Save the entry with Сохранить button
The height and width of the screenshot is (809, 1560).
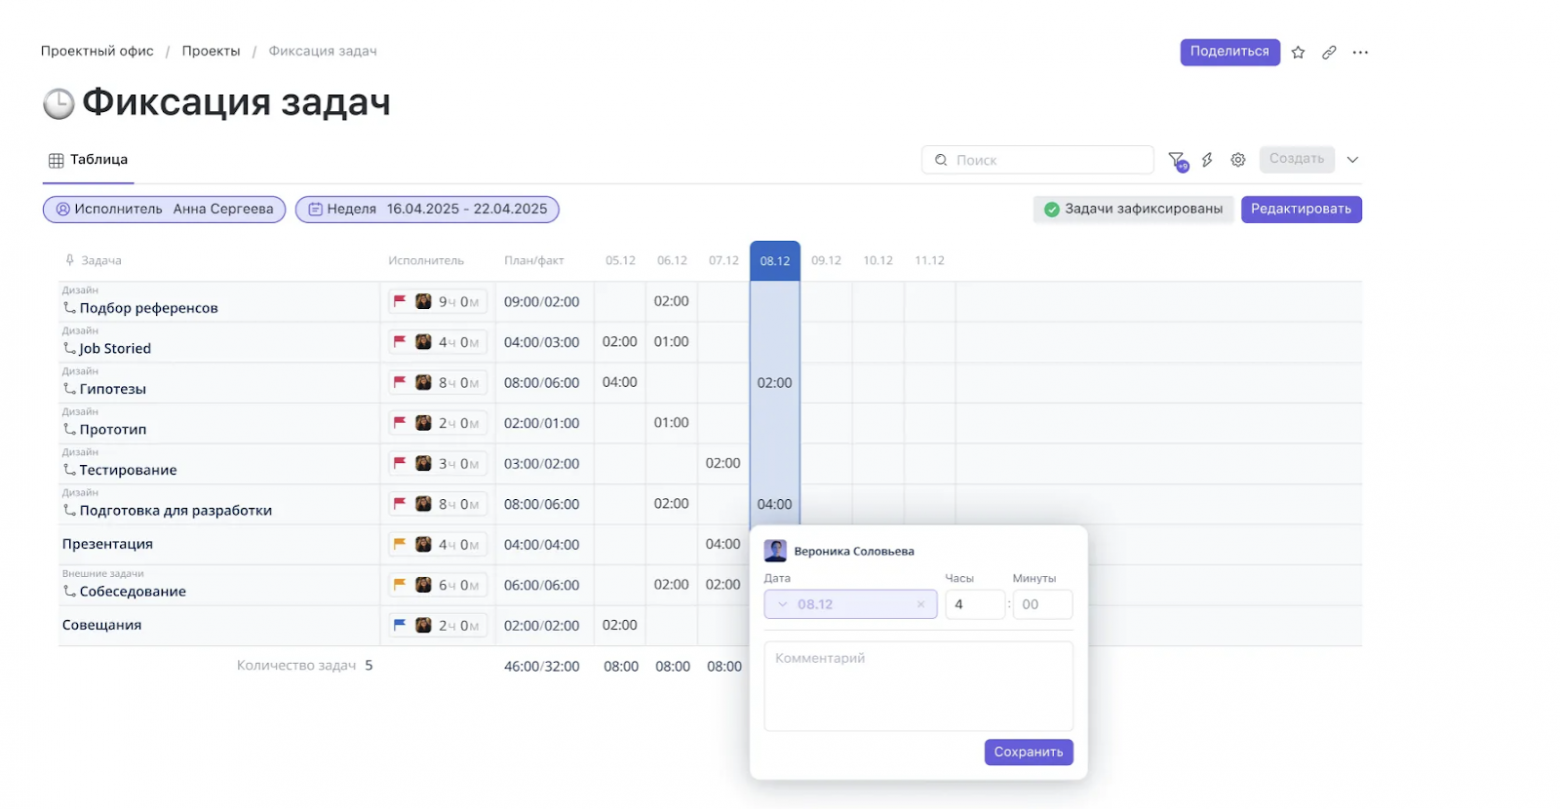pyautogui.click(x=1028, y=752)
